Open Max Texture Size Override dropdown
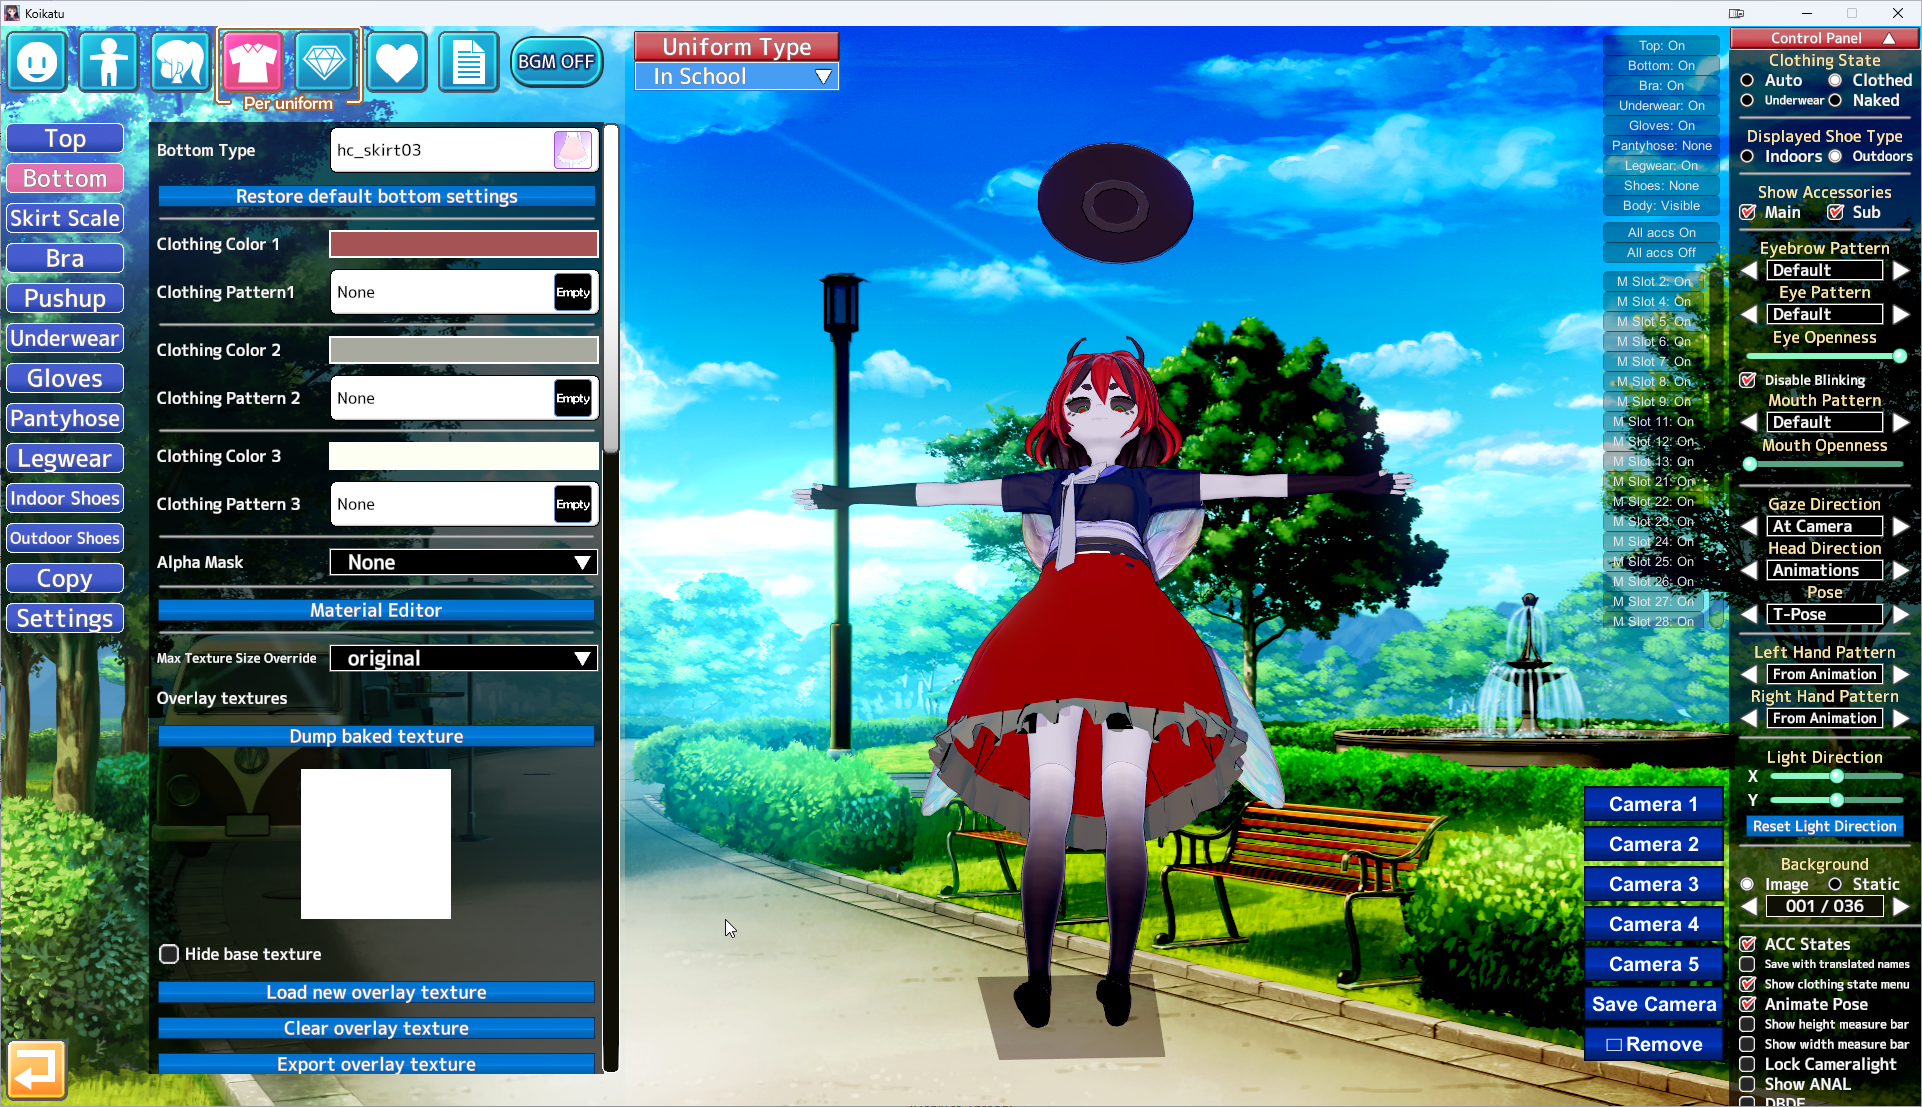The width and height of the screenshot is (1922, 1107). (464, 658)
